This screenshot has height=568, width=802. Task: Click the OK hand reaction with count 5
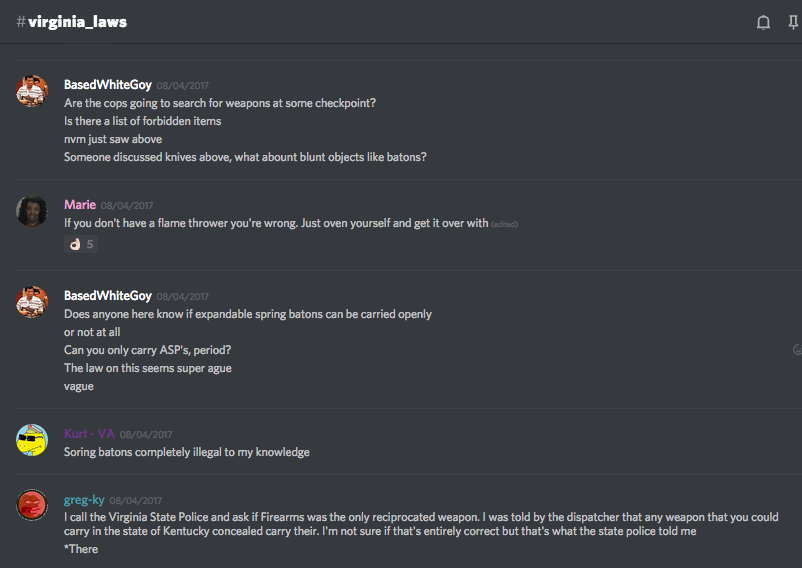(81, 244)
